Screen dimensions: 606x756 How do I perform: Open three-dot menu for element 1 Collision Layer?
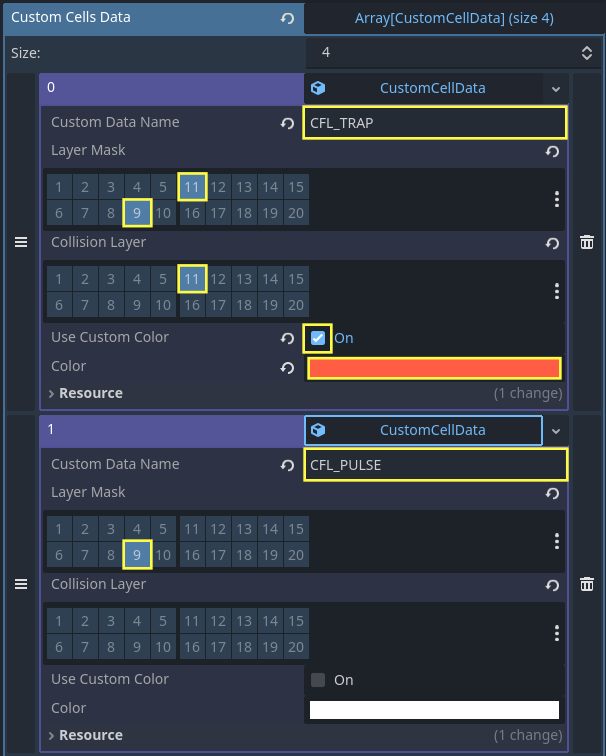coord(556,633)
